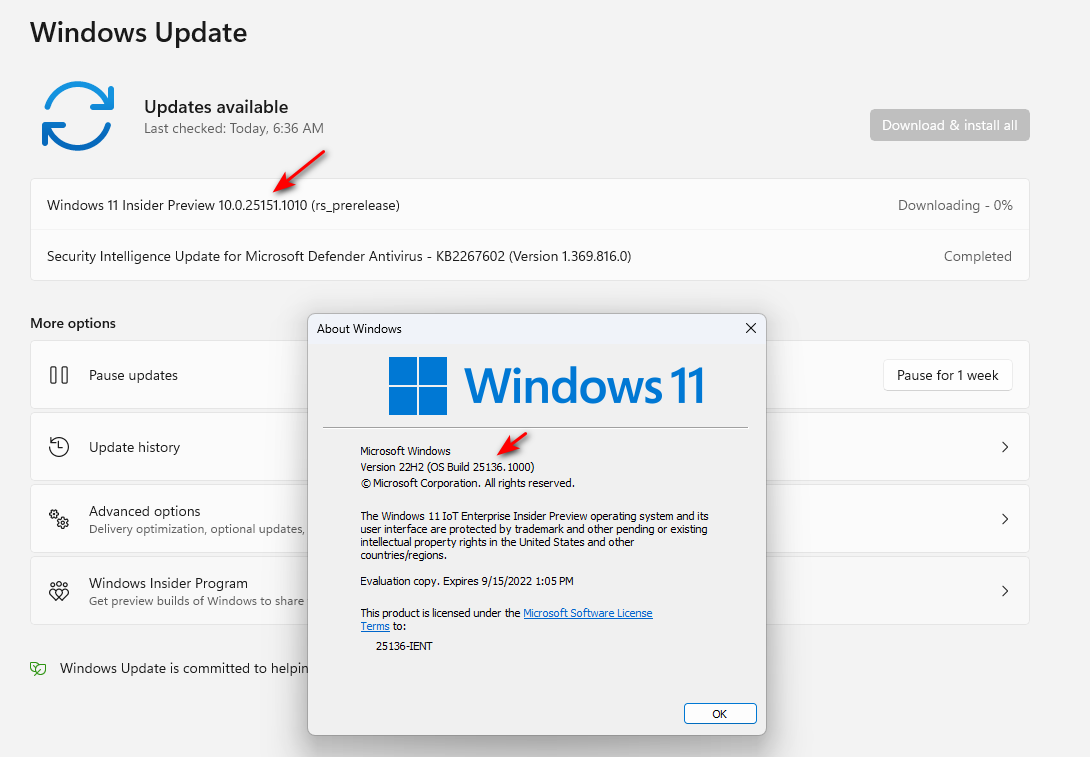1090x757 pixels.
Task: Click OK in the About Windows dialog
Action: pyautogui.click(x=720, y=714)
